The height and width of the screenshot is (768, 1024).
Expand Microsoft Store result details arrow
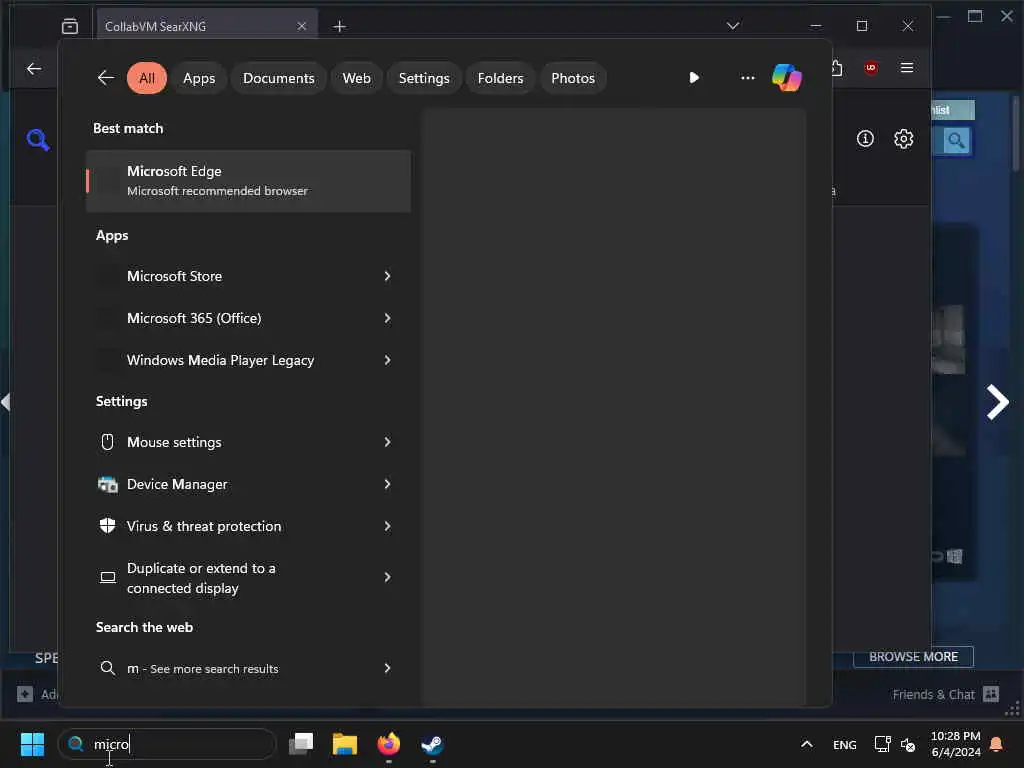click(387, 276)
